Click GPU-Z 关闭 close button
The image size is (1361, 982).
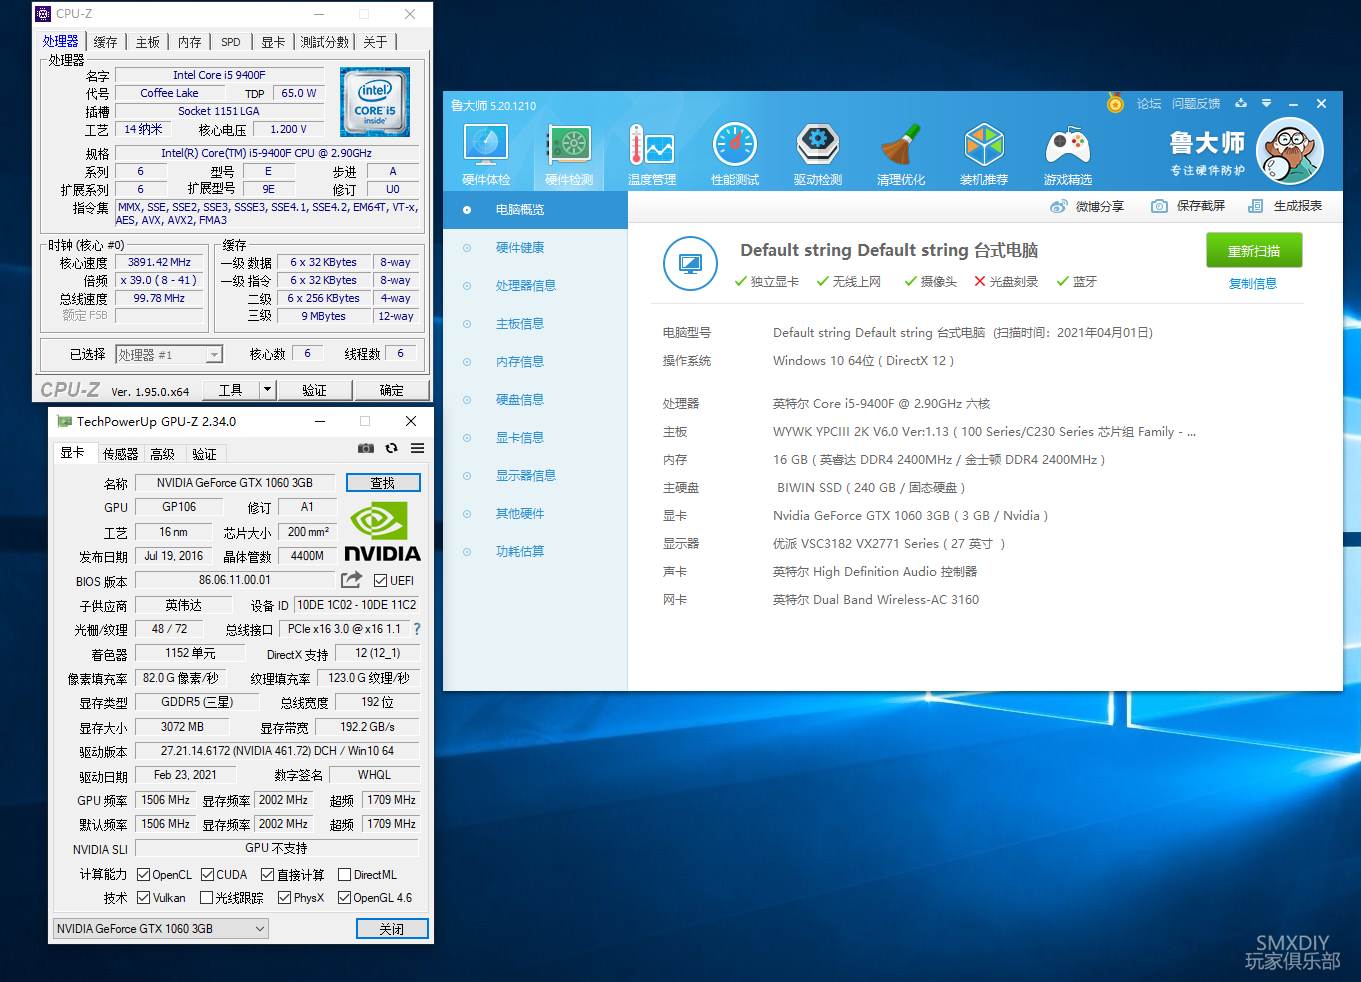(x=392, y=929)
